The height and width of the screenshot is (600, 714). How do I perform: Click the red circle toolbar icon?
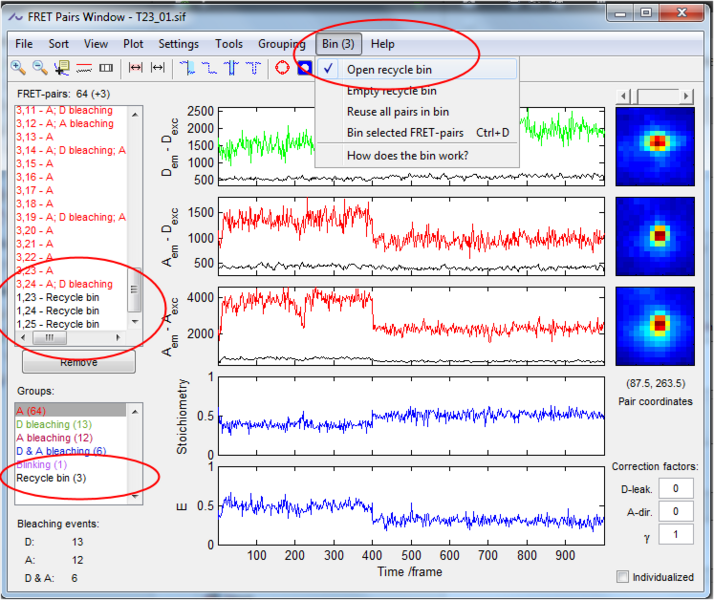(282, 68)
